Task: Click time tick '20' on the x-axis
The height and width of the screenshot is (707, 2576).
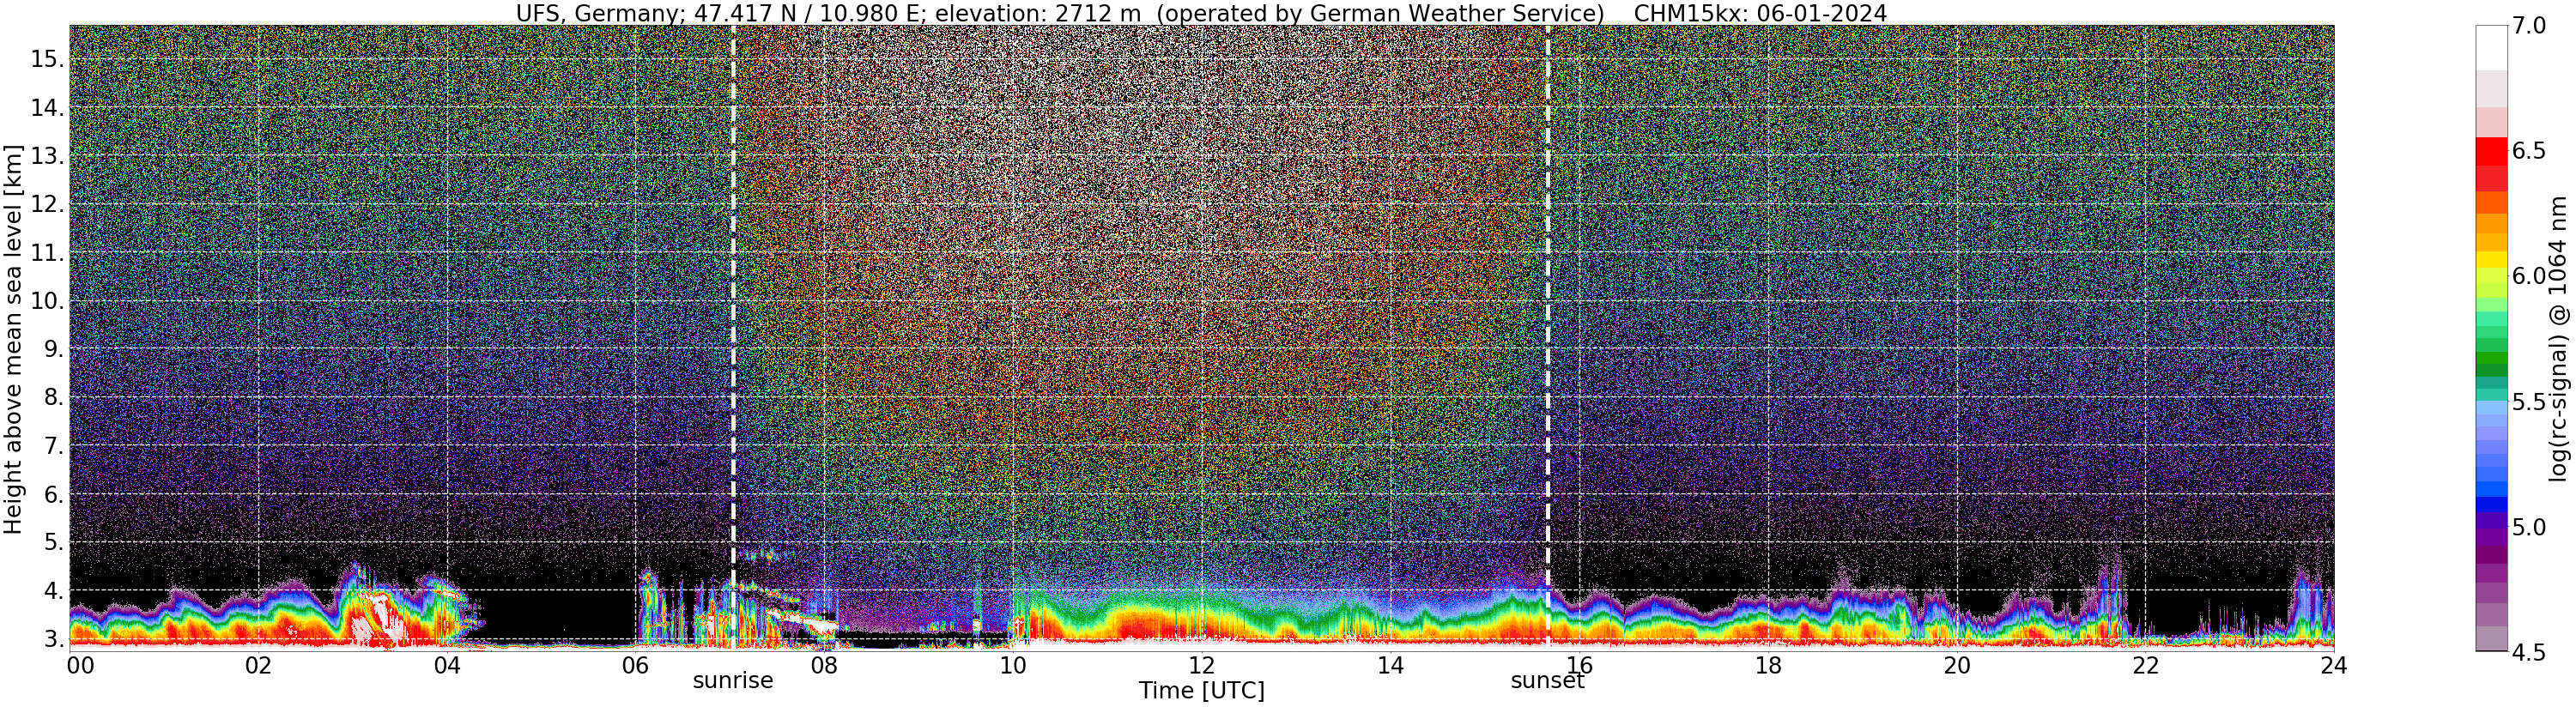Action: 1956,665
